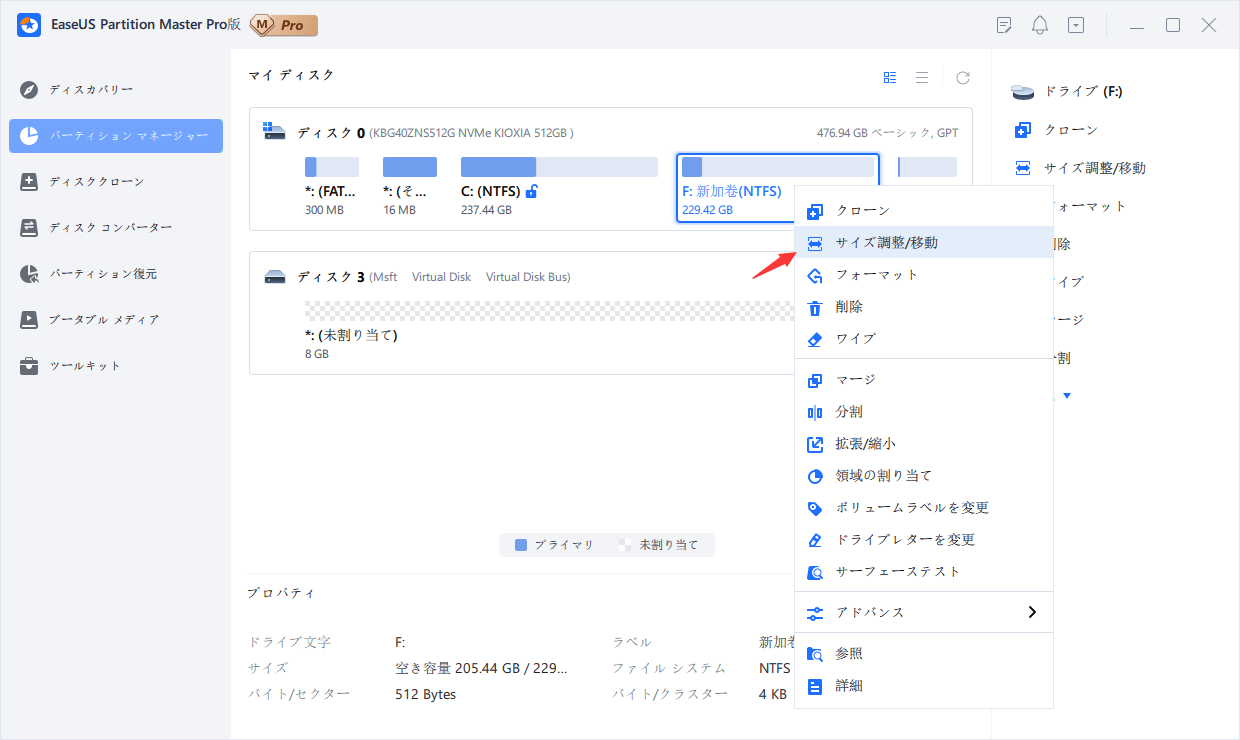Click クローン in the right drive panel

click(1071, 130)
